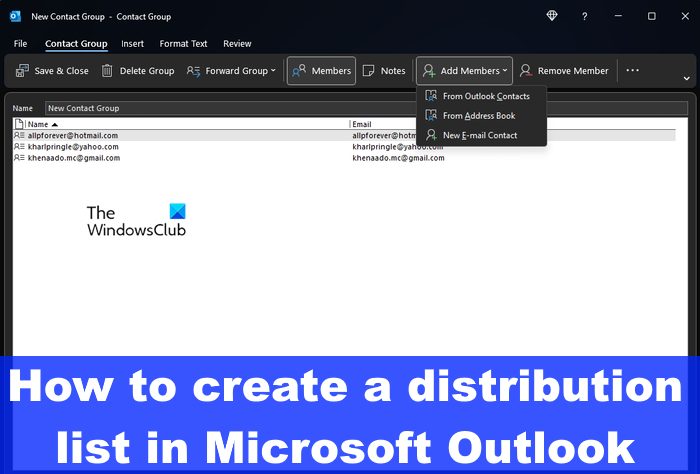Click contact icon beside khenaado.mc@gmail.com
700x474 pixels.
coord(19,158)
